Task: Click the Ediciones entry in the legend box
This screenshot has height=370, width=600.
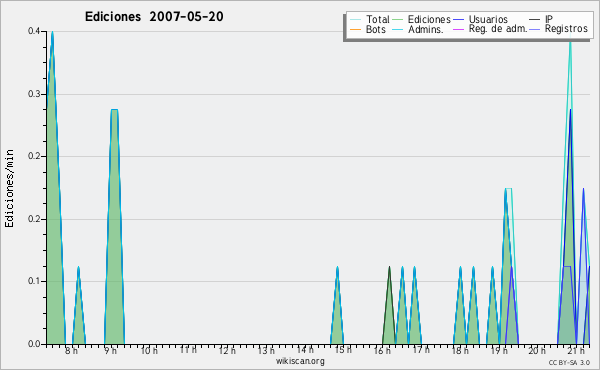Action: point(429,19)
